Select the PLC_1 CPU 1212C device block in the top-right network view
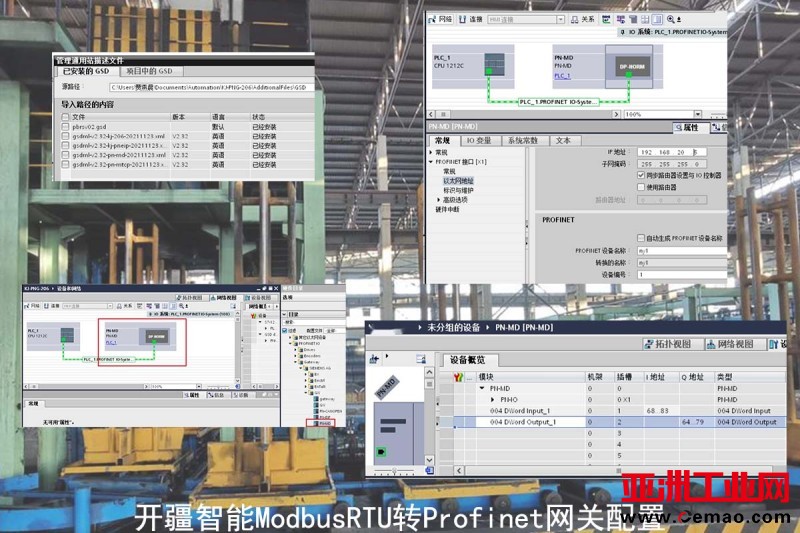The image size is (800, 533). click(472, 66)
